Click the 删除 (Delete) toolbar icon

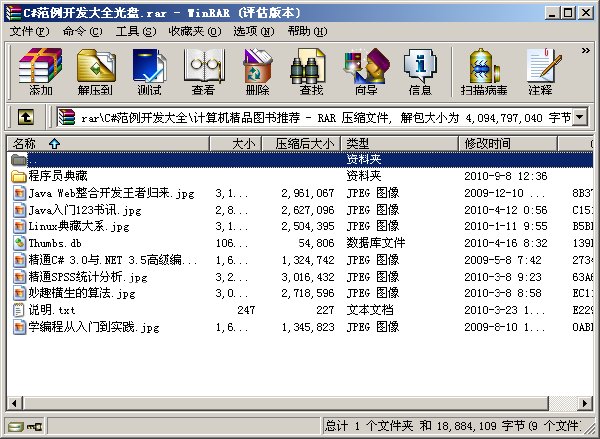[257, 71]
